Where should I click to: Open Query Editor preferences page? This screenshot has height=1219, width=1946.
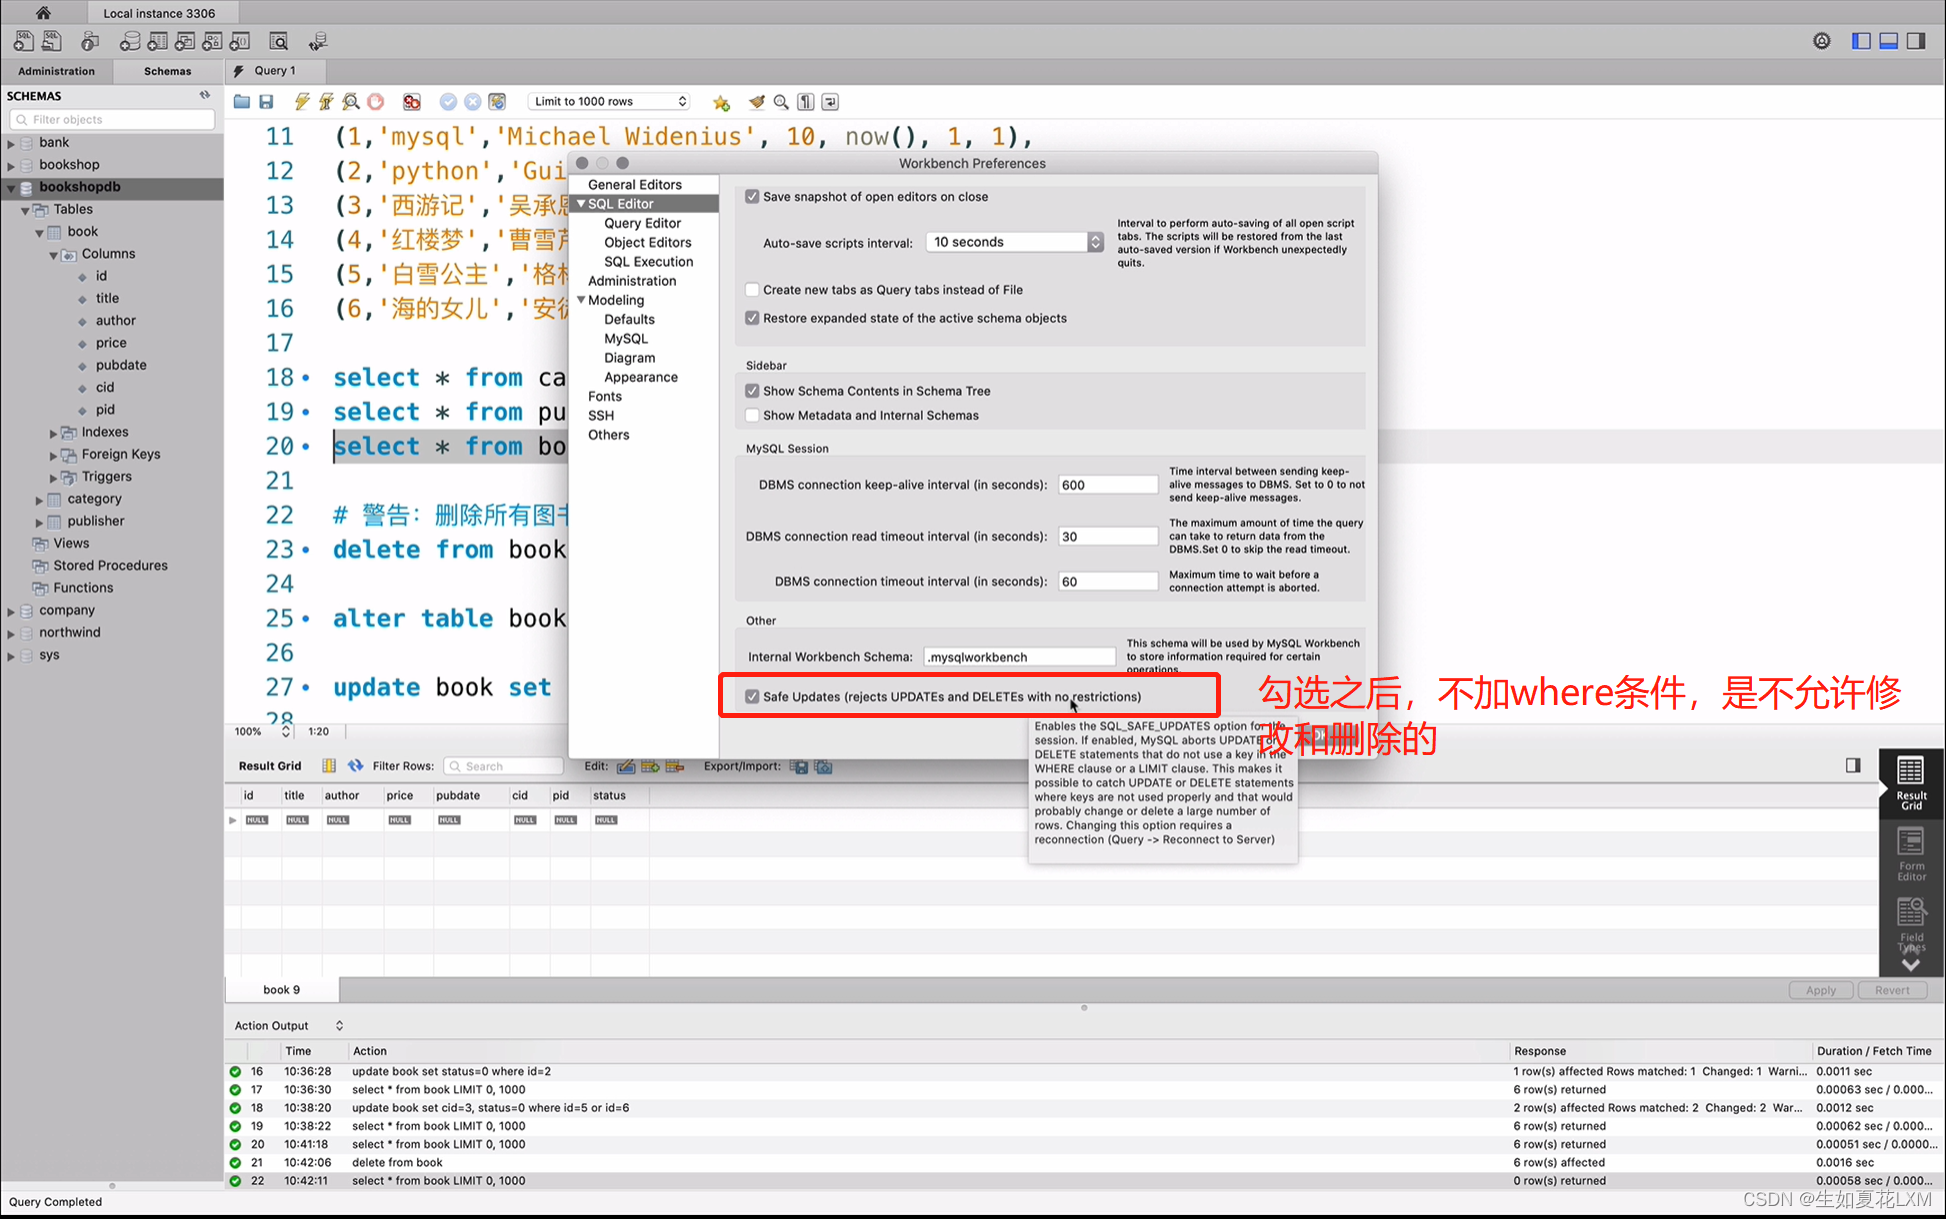click(x=642, y=223)
